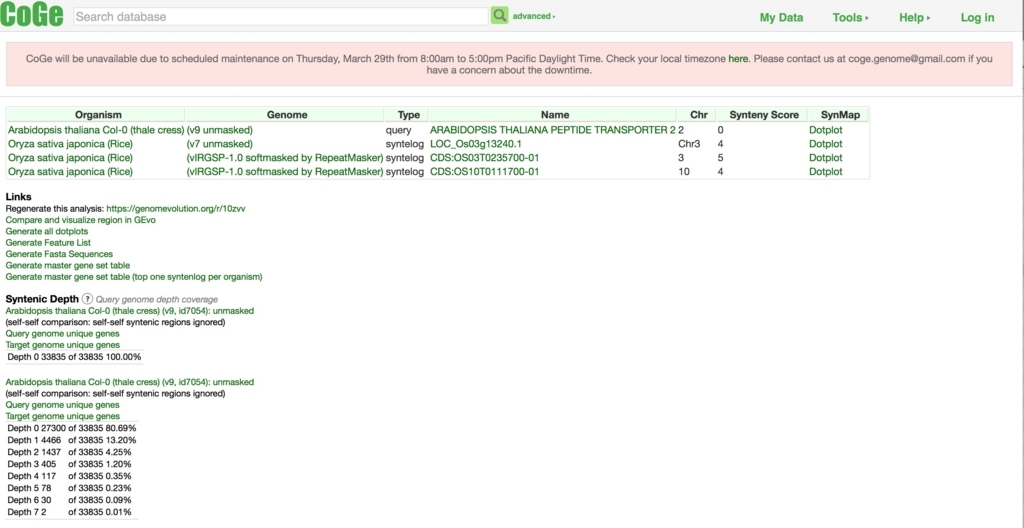Image resolution: width=1024 pixels, height=528 pixels.
Task: Click the Genome column header
Action: 287,114
